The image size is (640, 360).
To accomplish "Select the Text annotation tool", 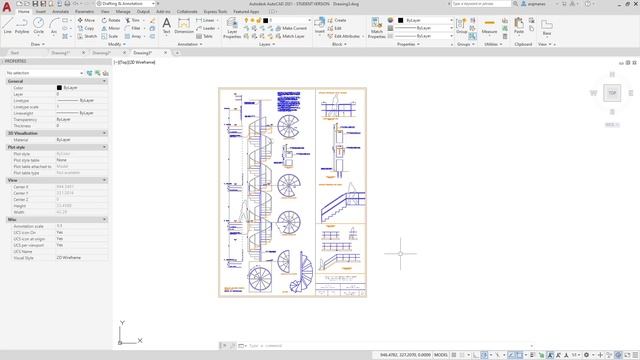I will point(167,25).
